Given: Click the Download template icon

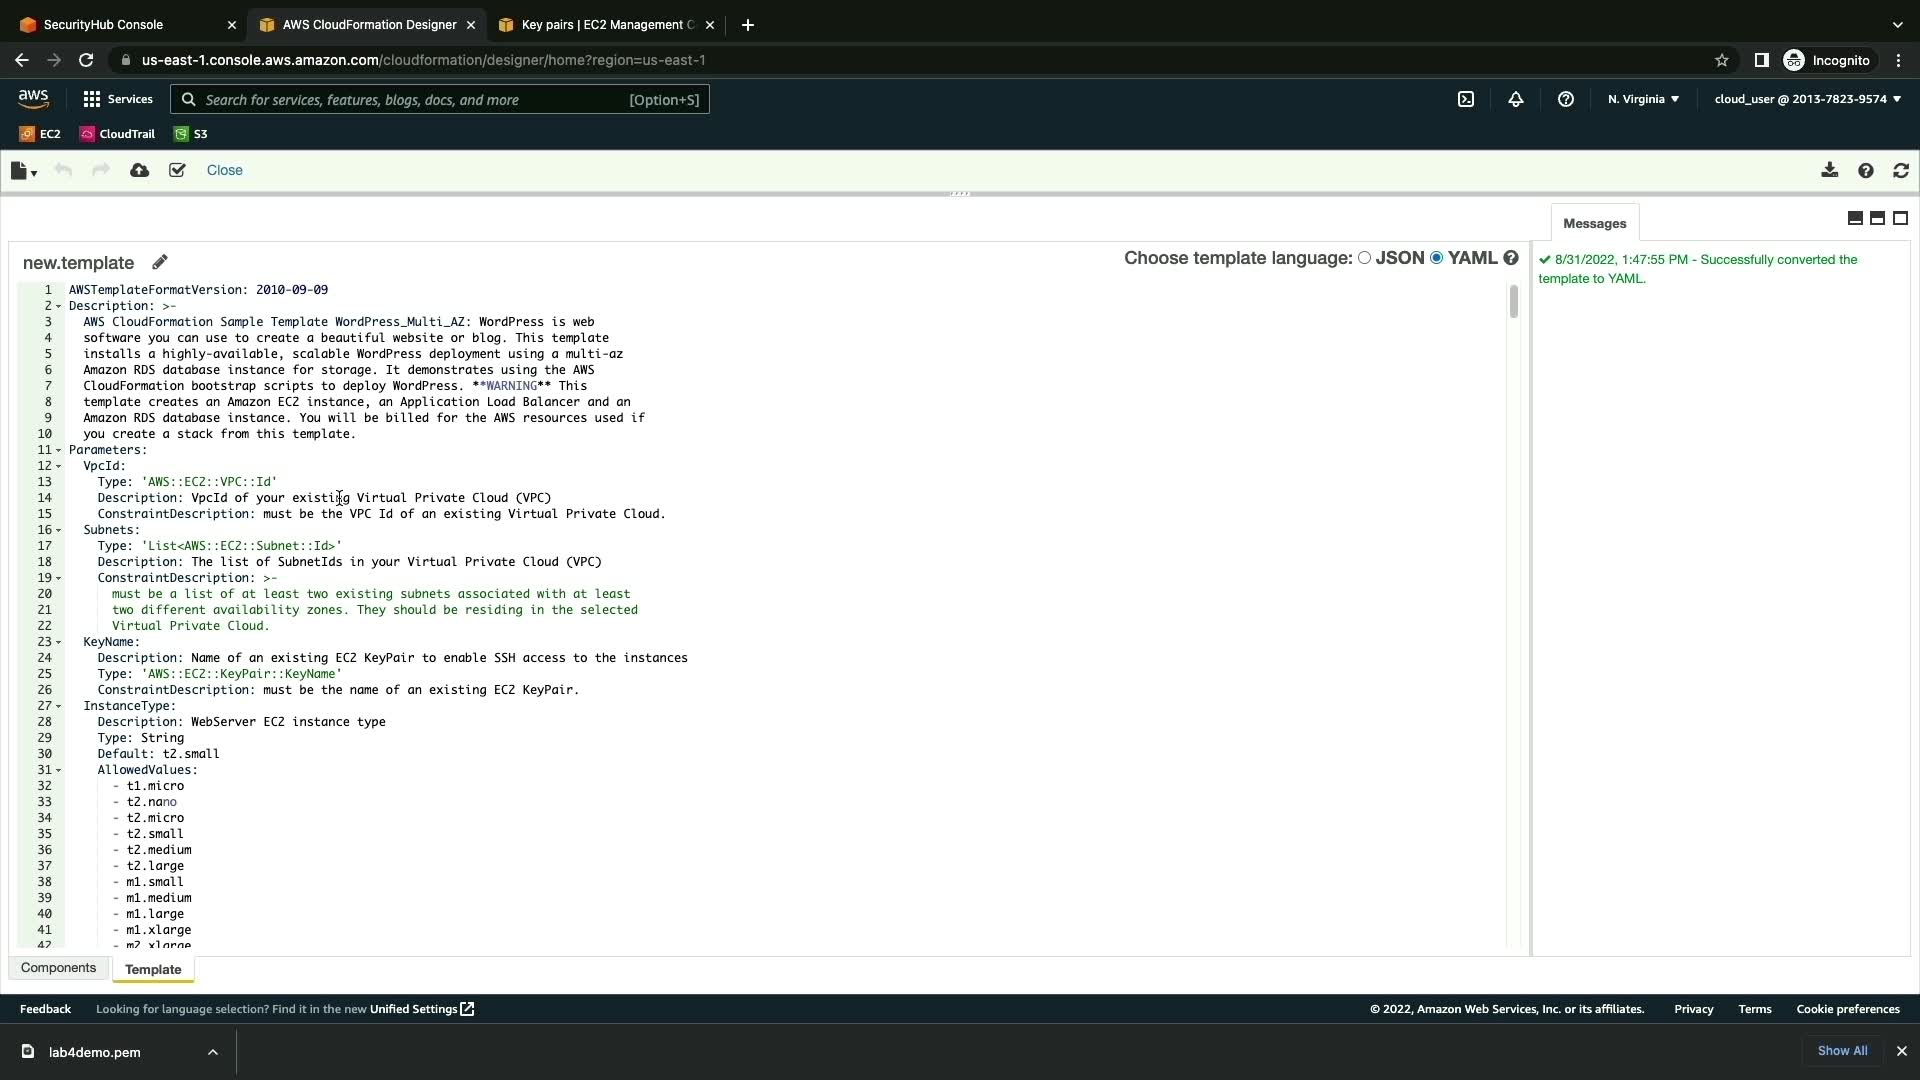Looking at the screenshot, I should point(1829,171).
